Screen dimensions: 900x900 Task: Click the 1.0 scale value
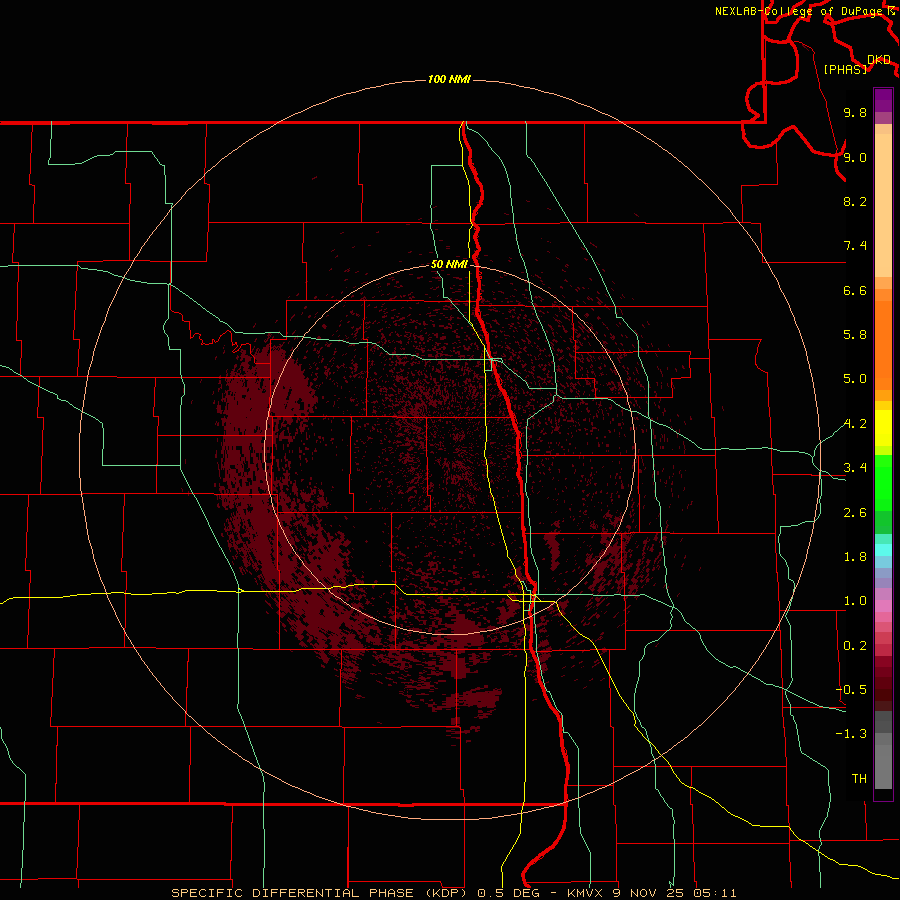pyautogui.click(x=855, y=601)
